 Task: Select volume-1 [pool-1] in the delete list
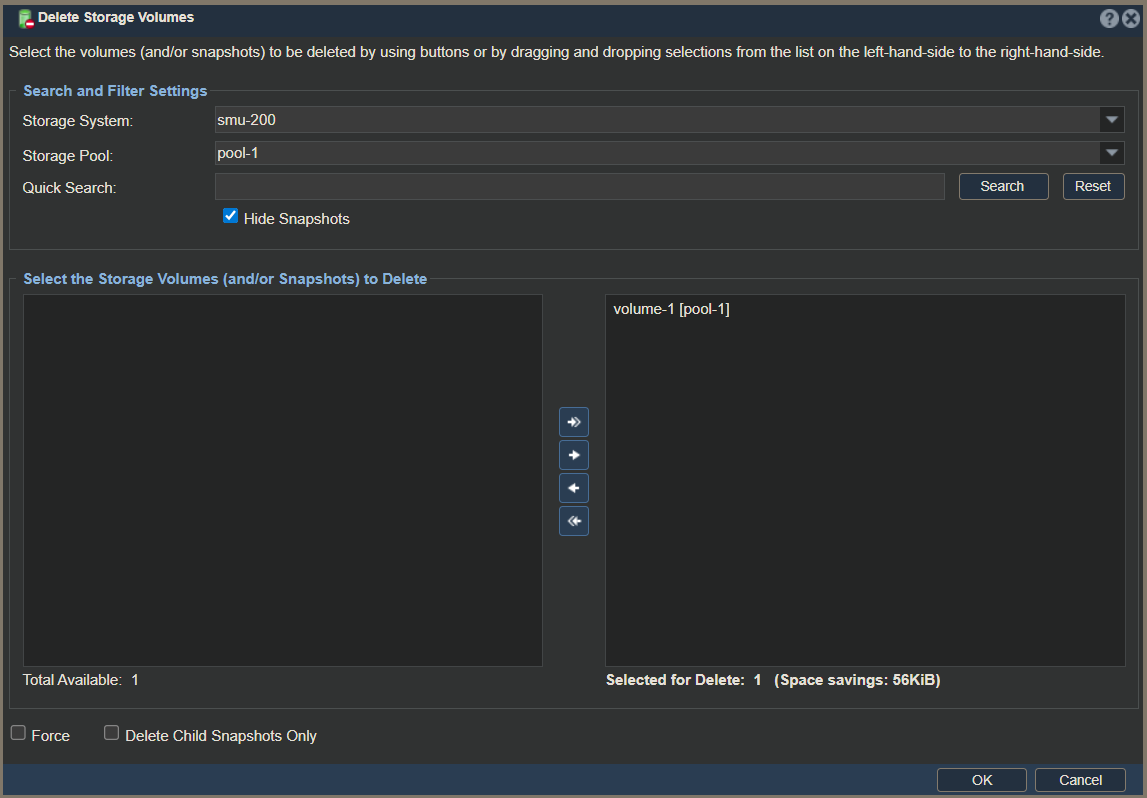[672, 309]
